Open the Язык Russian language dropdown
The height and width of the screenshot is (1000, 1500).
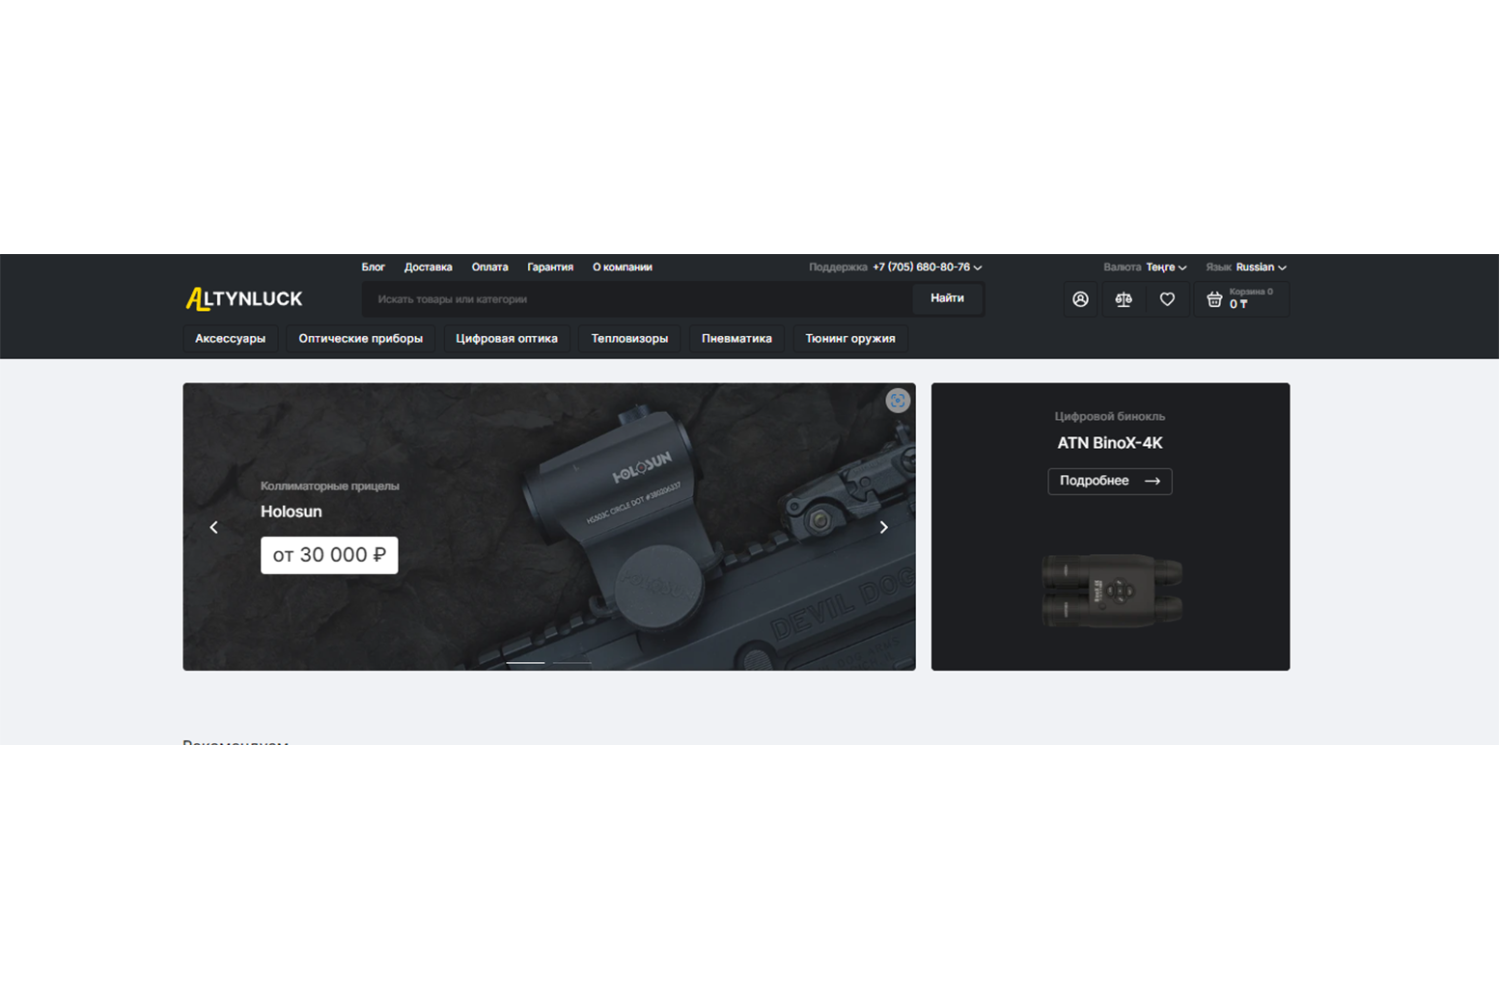click(1246, 267)
